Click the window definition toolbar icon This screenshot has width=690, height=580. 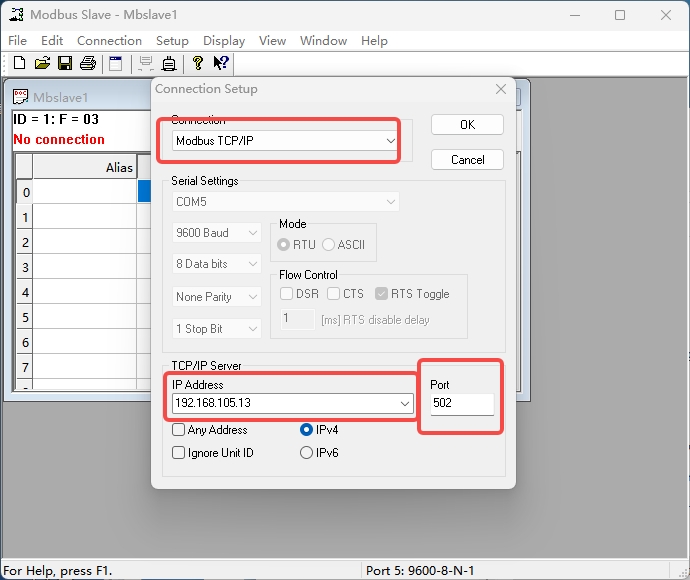pos(116,64)
